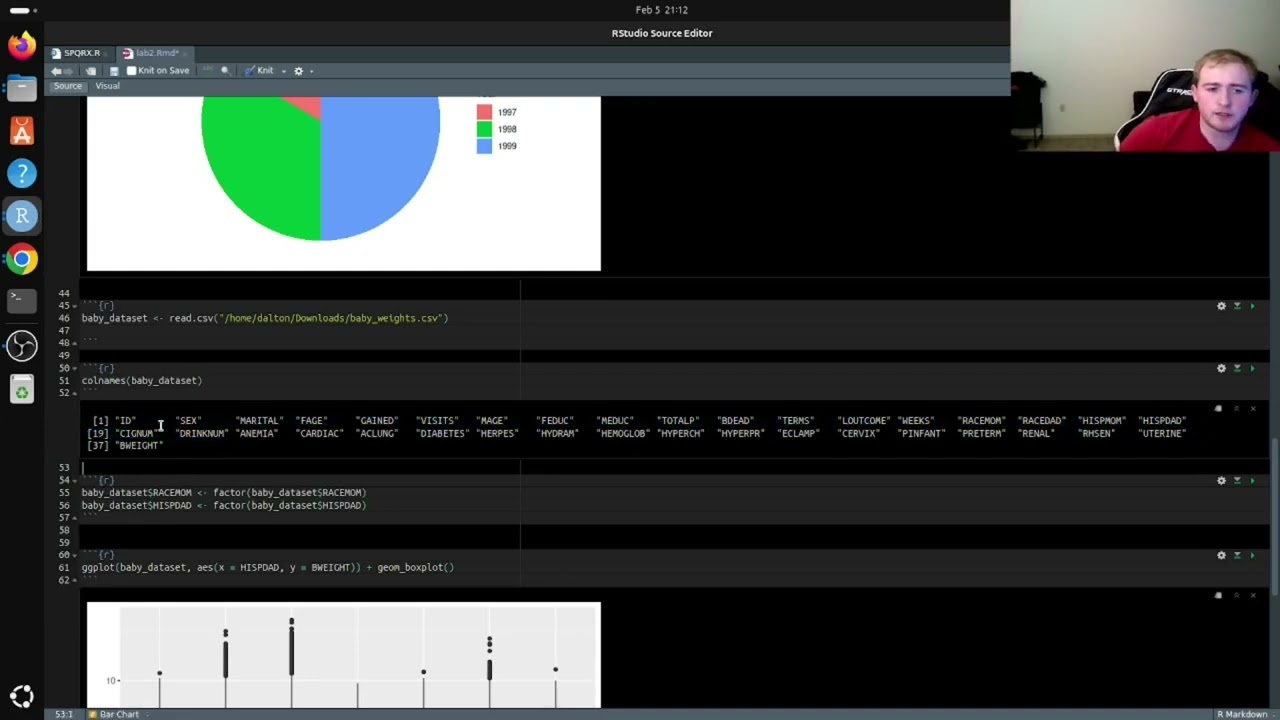Run all chunks above the read.csv chunk
1280x720 pixels.
click(x=1237, y=306)
